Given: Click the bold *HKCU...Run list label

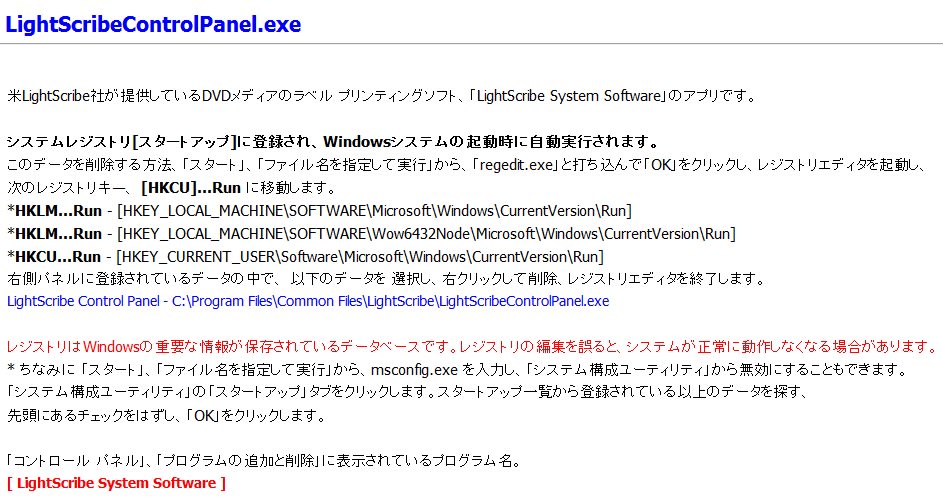Looking at the screenshot, I should pyautogui.click(x=54, y=256).
